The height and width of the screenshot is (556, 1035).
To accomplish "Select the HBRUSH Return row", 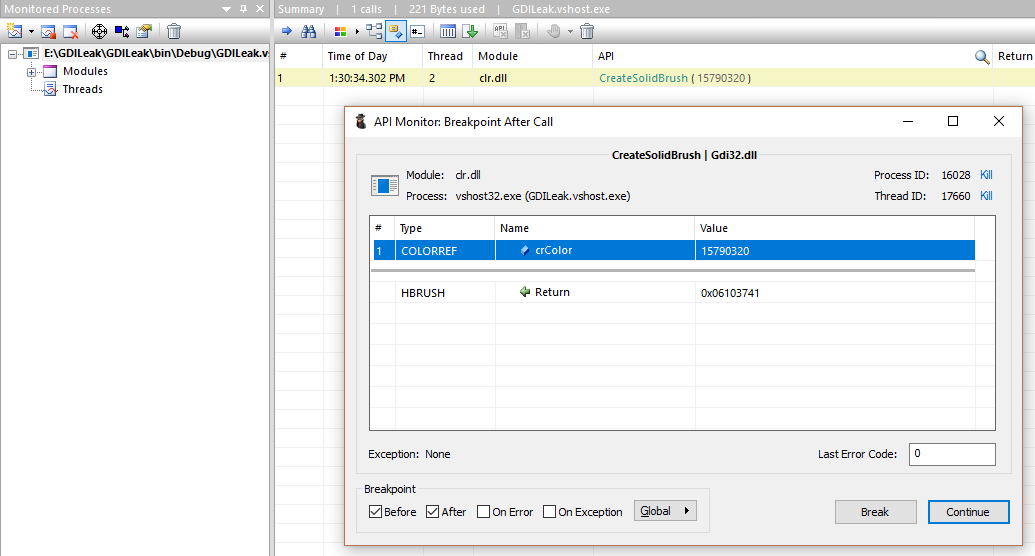I will 673,293.
